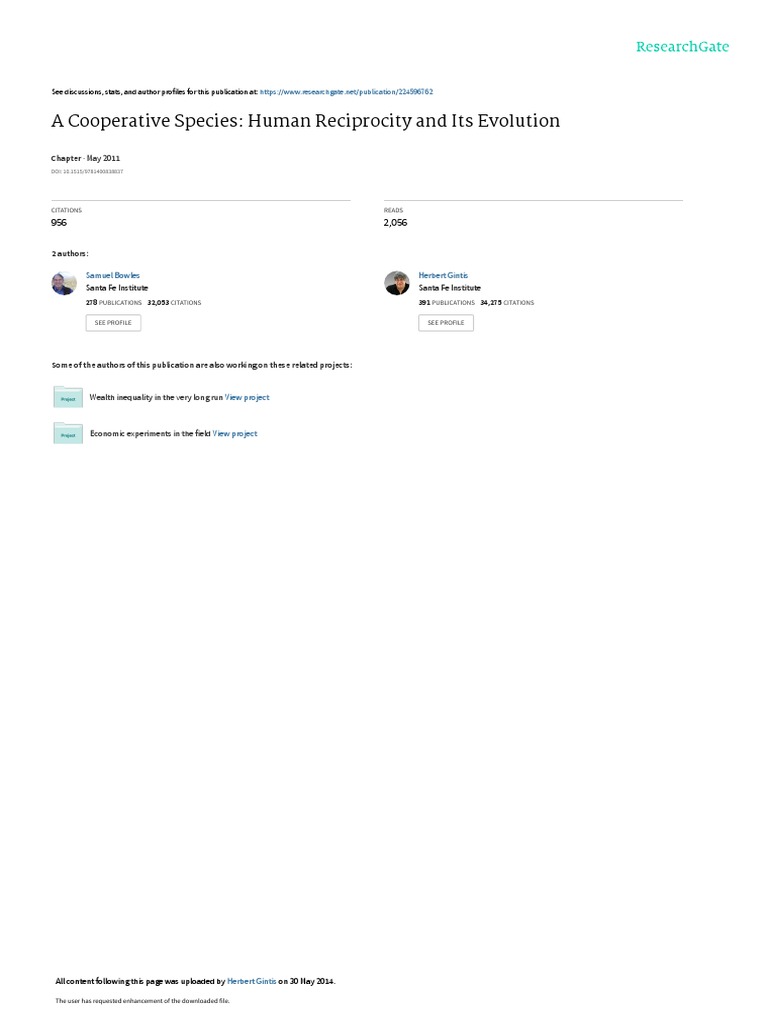Click the ResearchGate logo
This screenshot has width=768, height=1024.
click(682, 47)
